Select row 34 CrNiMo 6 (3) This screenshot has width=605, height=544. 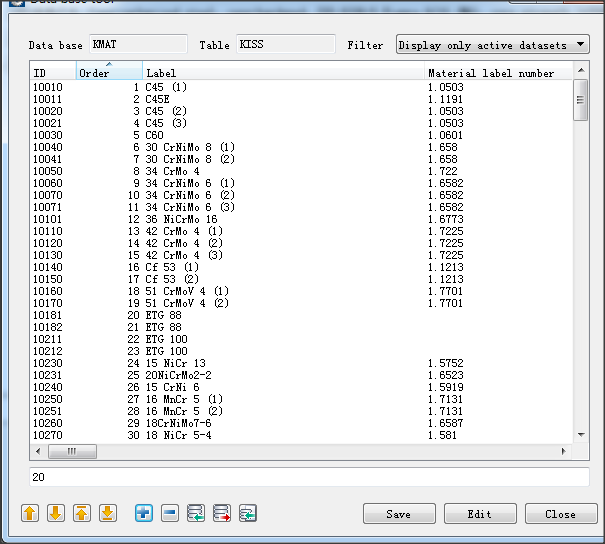click(301, 207)
